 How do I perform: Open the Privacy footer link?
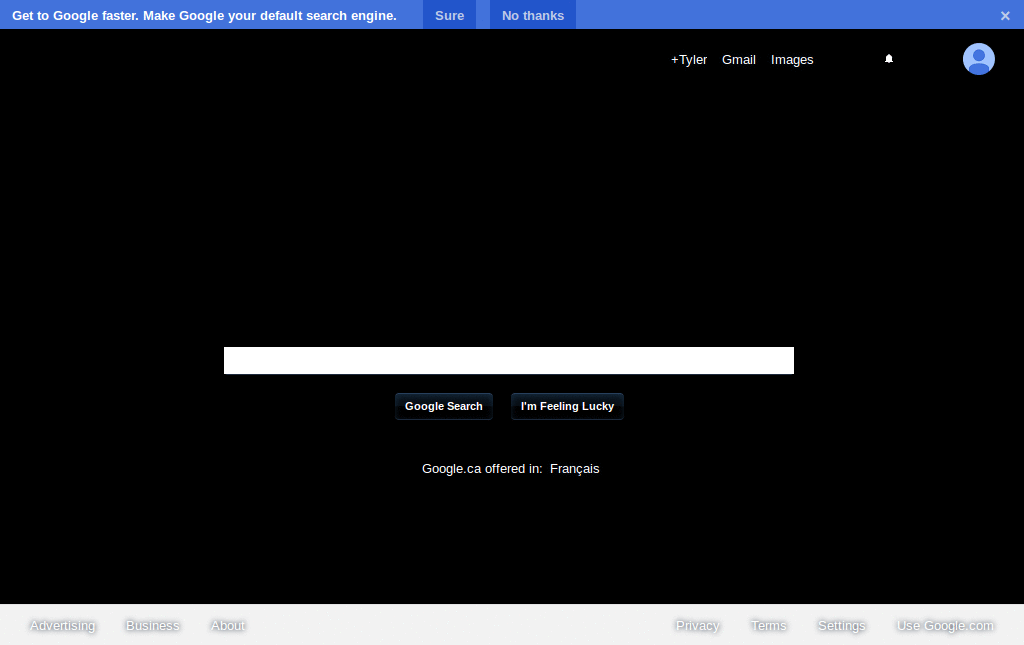coord(697,625)
